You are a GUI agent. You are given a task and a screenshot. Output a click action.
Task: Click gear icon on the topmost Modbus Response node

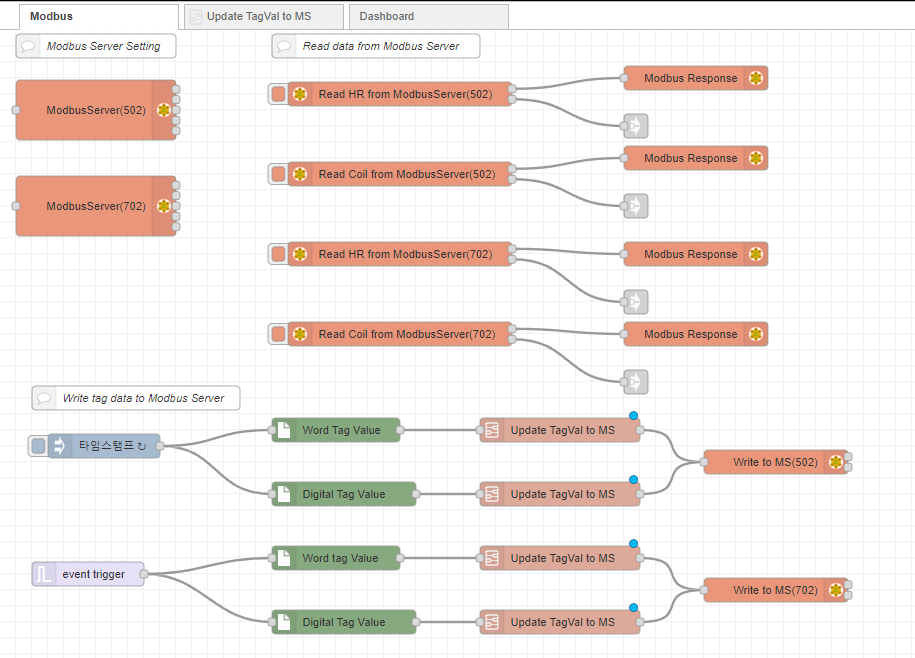pyautogui.click(x=756, y=78)
